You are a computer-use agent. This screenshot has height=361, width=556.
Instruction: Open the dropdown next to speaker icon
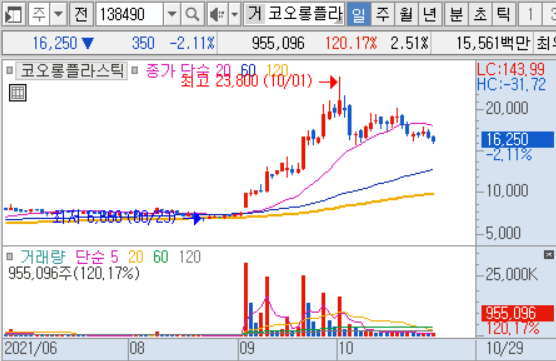[x=234, y=14]
